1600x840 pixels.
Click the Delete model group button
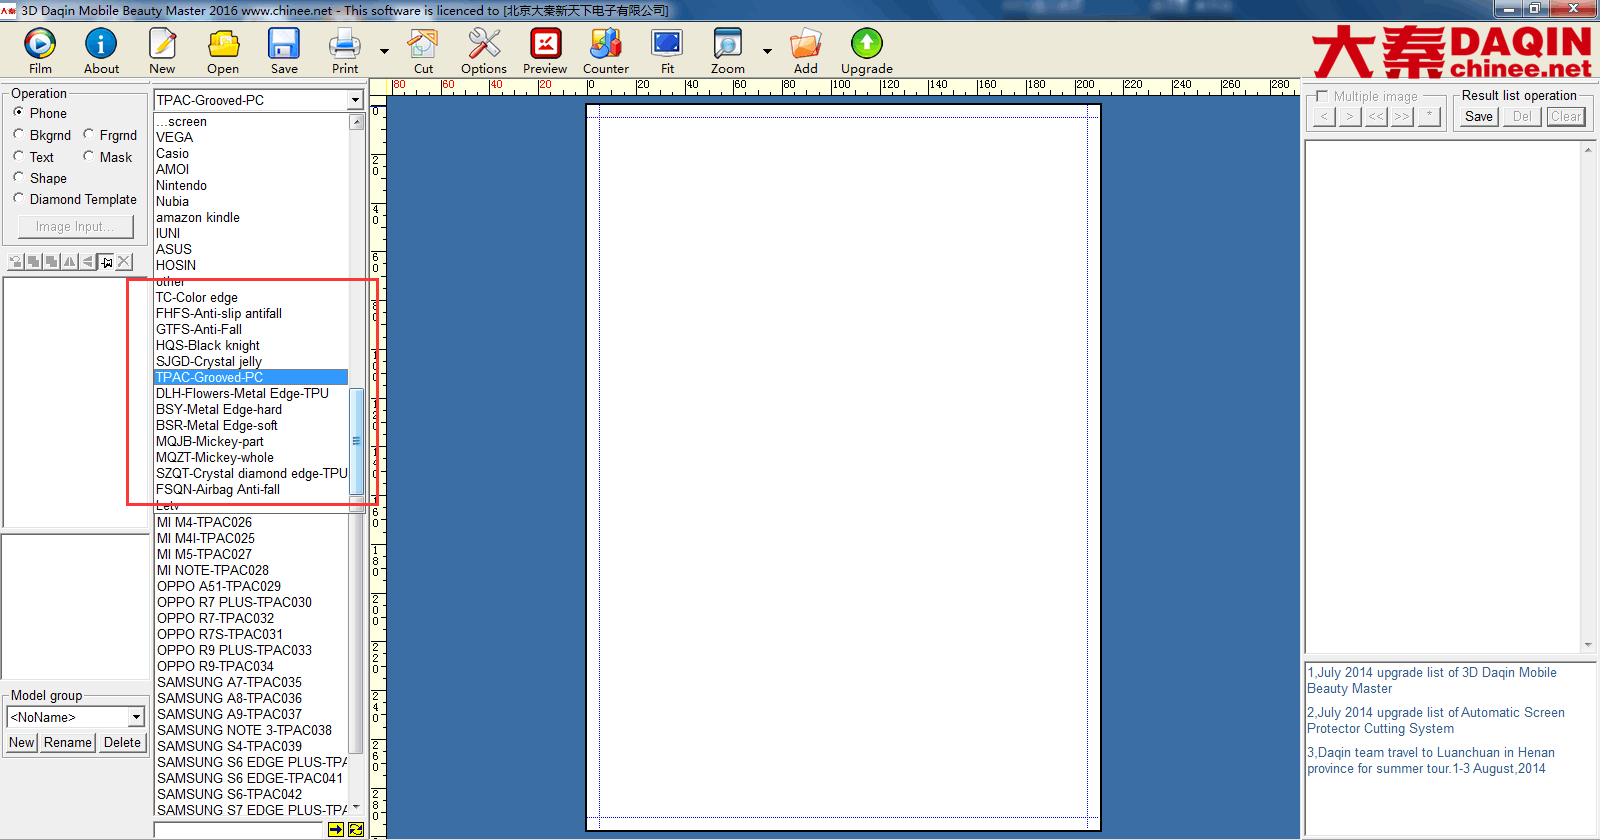pyautogui.click(x=122, y=742)
